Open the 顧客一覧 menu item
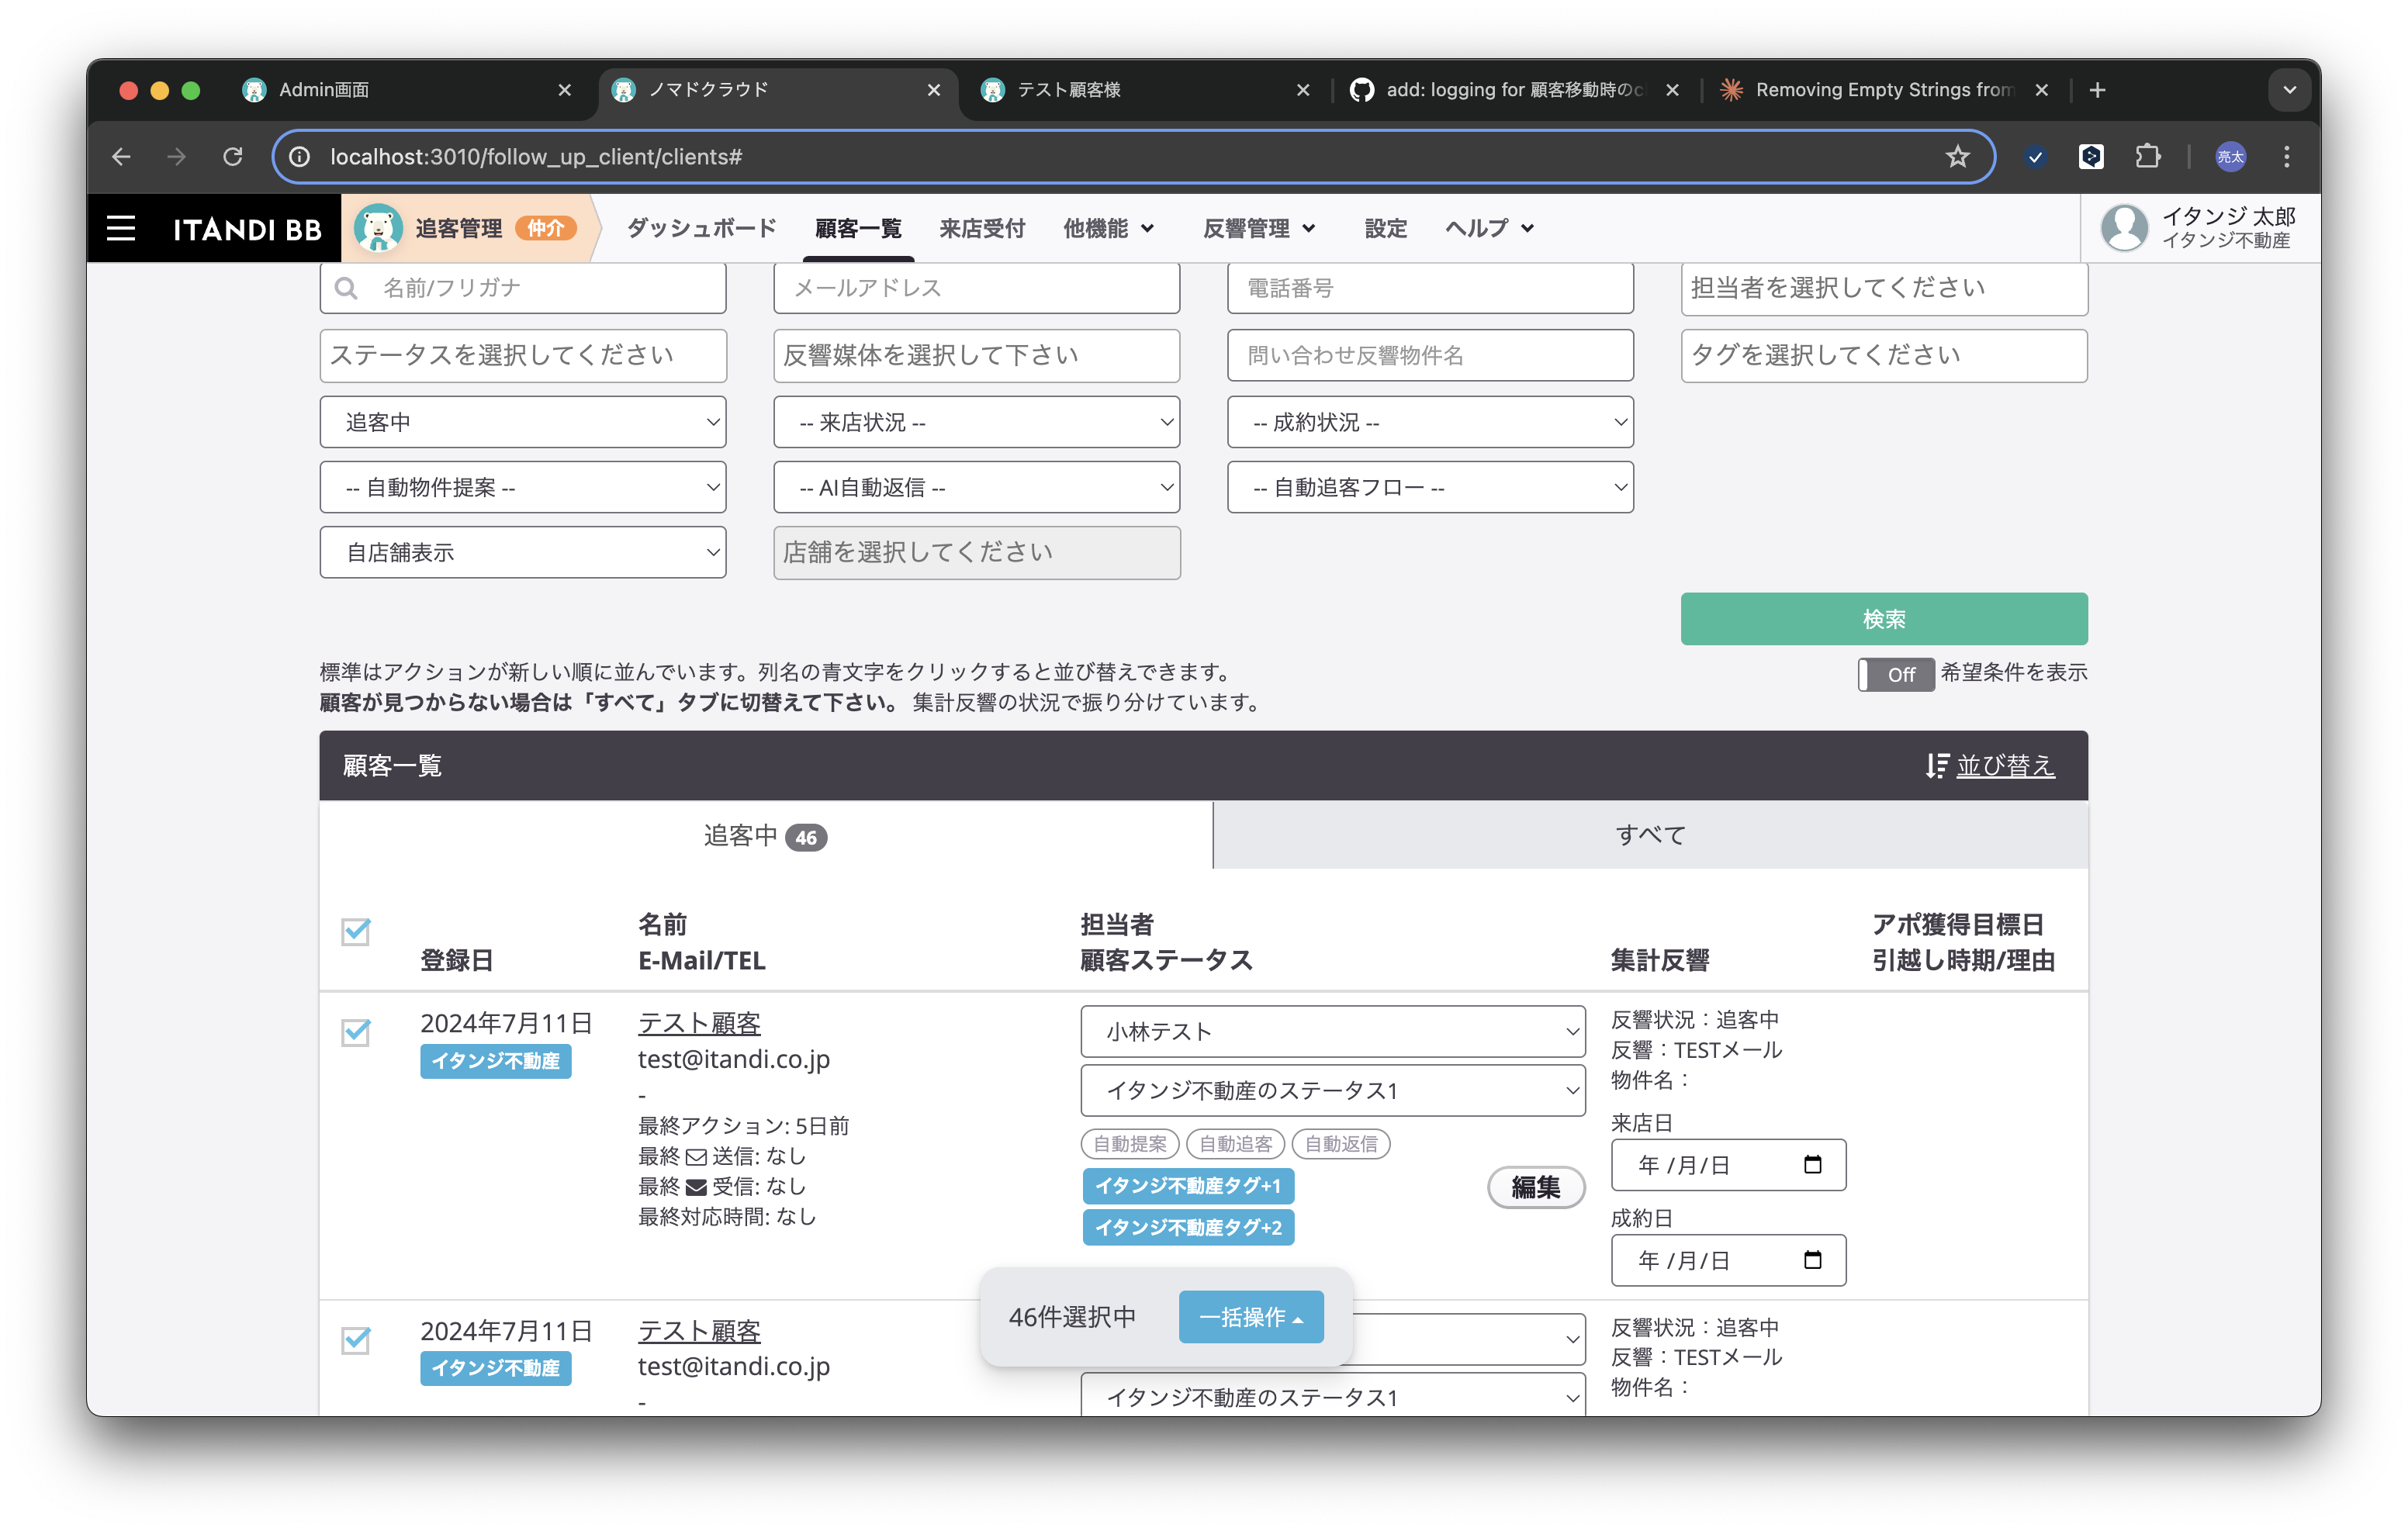Image resolution: width=2408 pixels, height=1531 pixels. tap(858, 228)
